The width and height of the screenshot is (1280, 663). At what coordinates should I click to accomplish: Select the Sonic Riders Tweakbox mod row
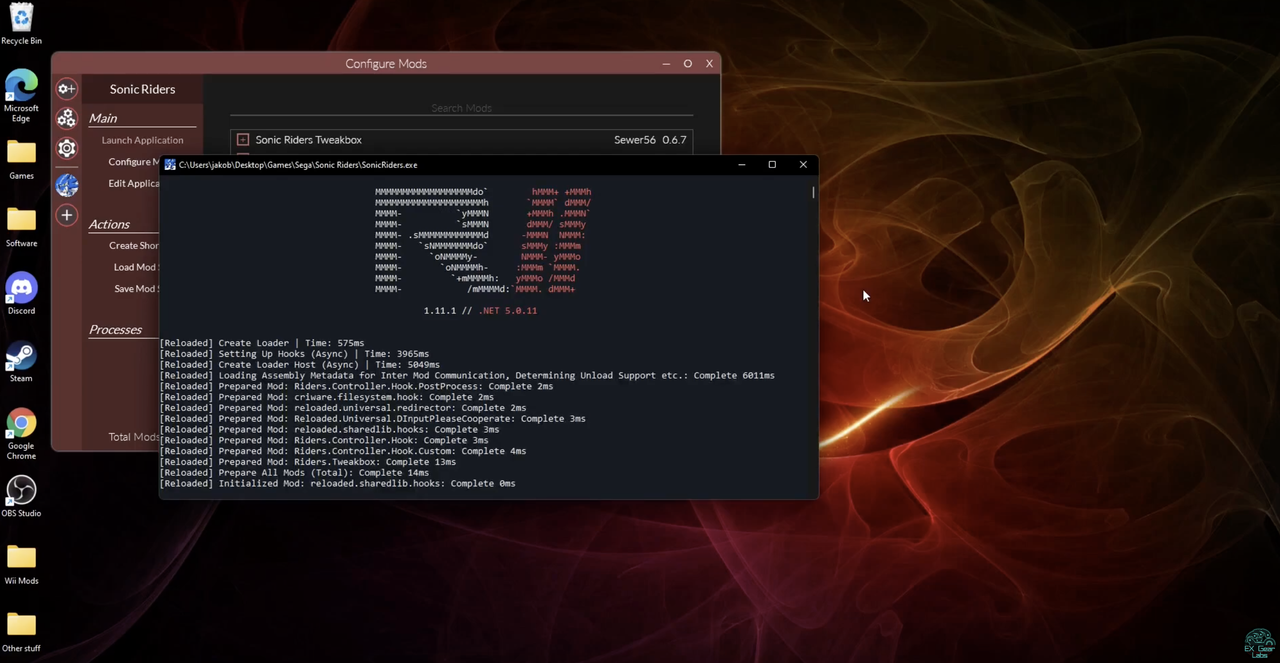pyautogui.click(x=461, y=140)
